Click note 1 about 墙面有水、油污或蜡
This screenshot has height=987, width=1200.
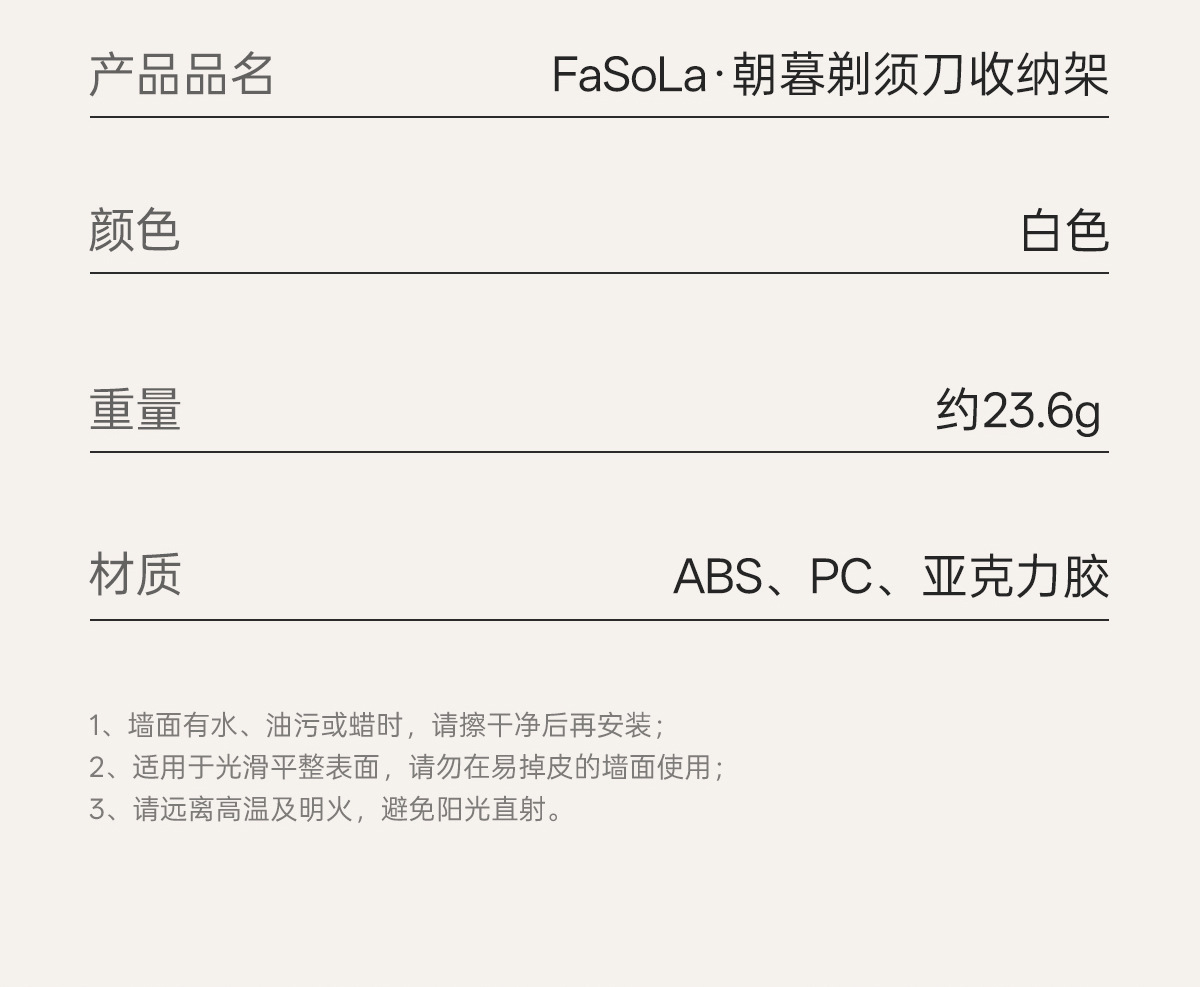[x=250, y=724]
